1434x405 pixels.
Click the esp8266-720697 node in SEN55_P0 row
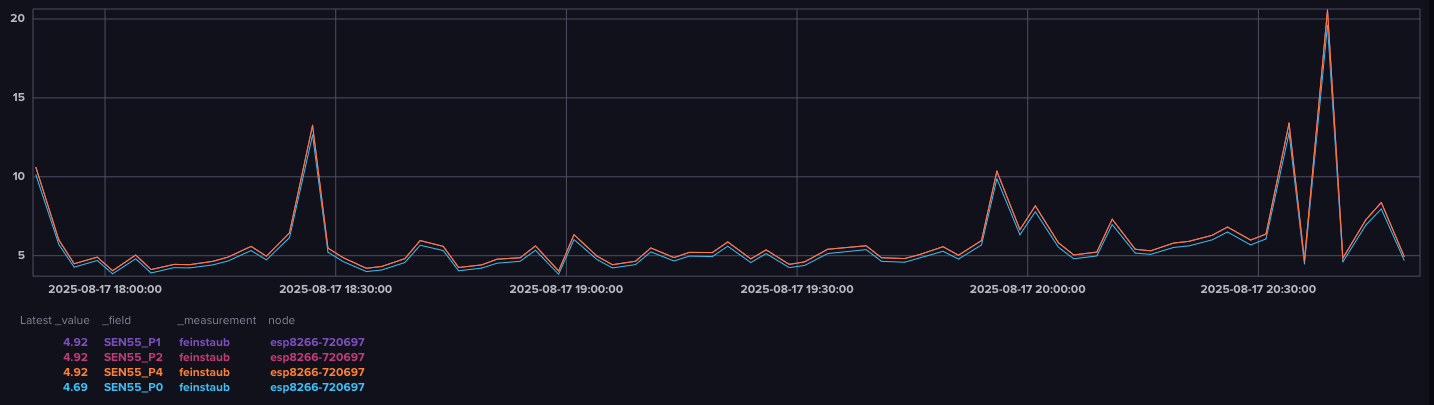coord(317,387)
